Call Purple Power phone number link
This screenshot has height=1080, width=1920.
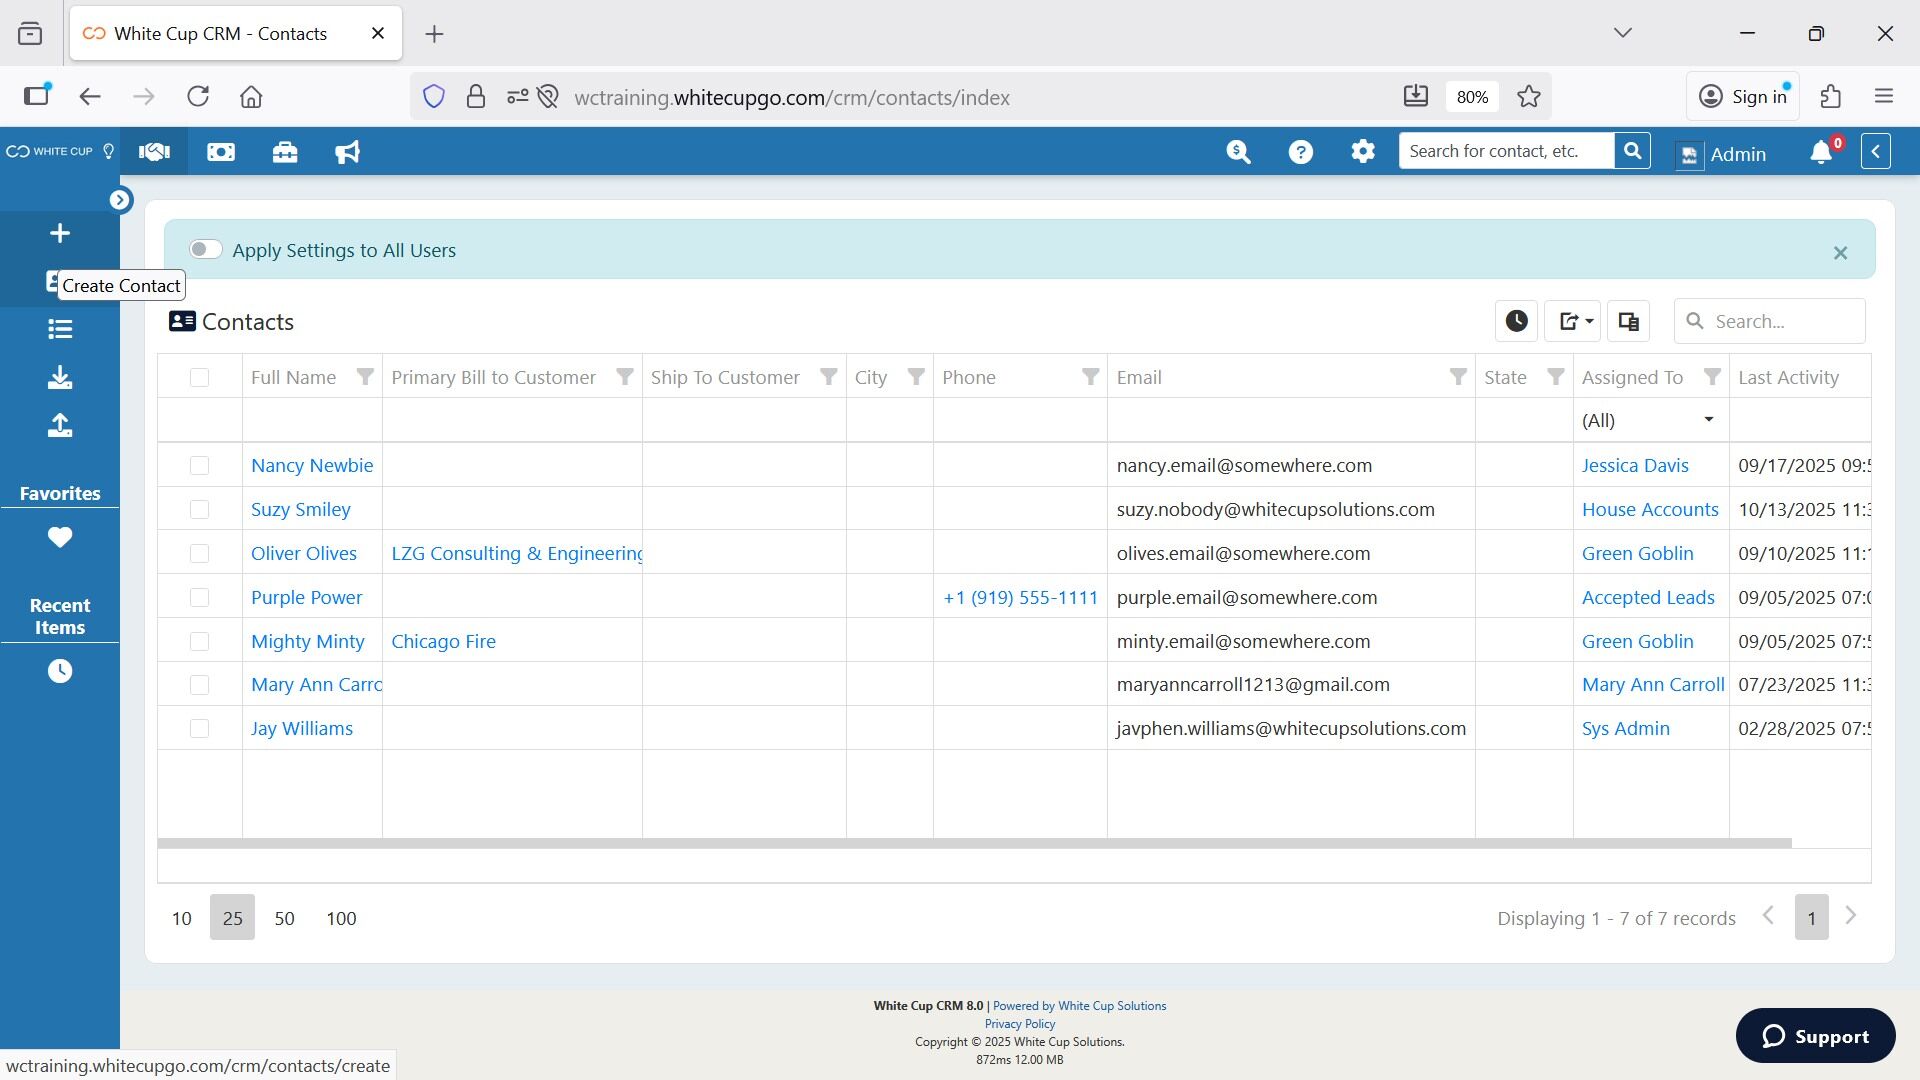[x=1021, y=598]
